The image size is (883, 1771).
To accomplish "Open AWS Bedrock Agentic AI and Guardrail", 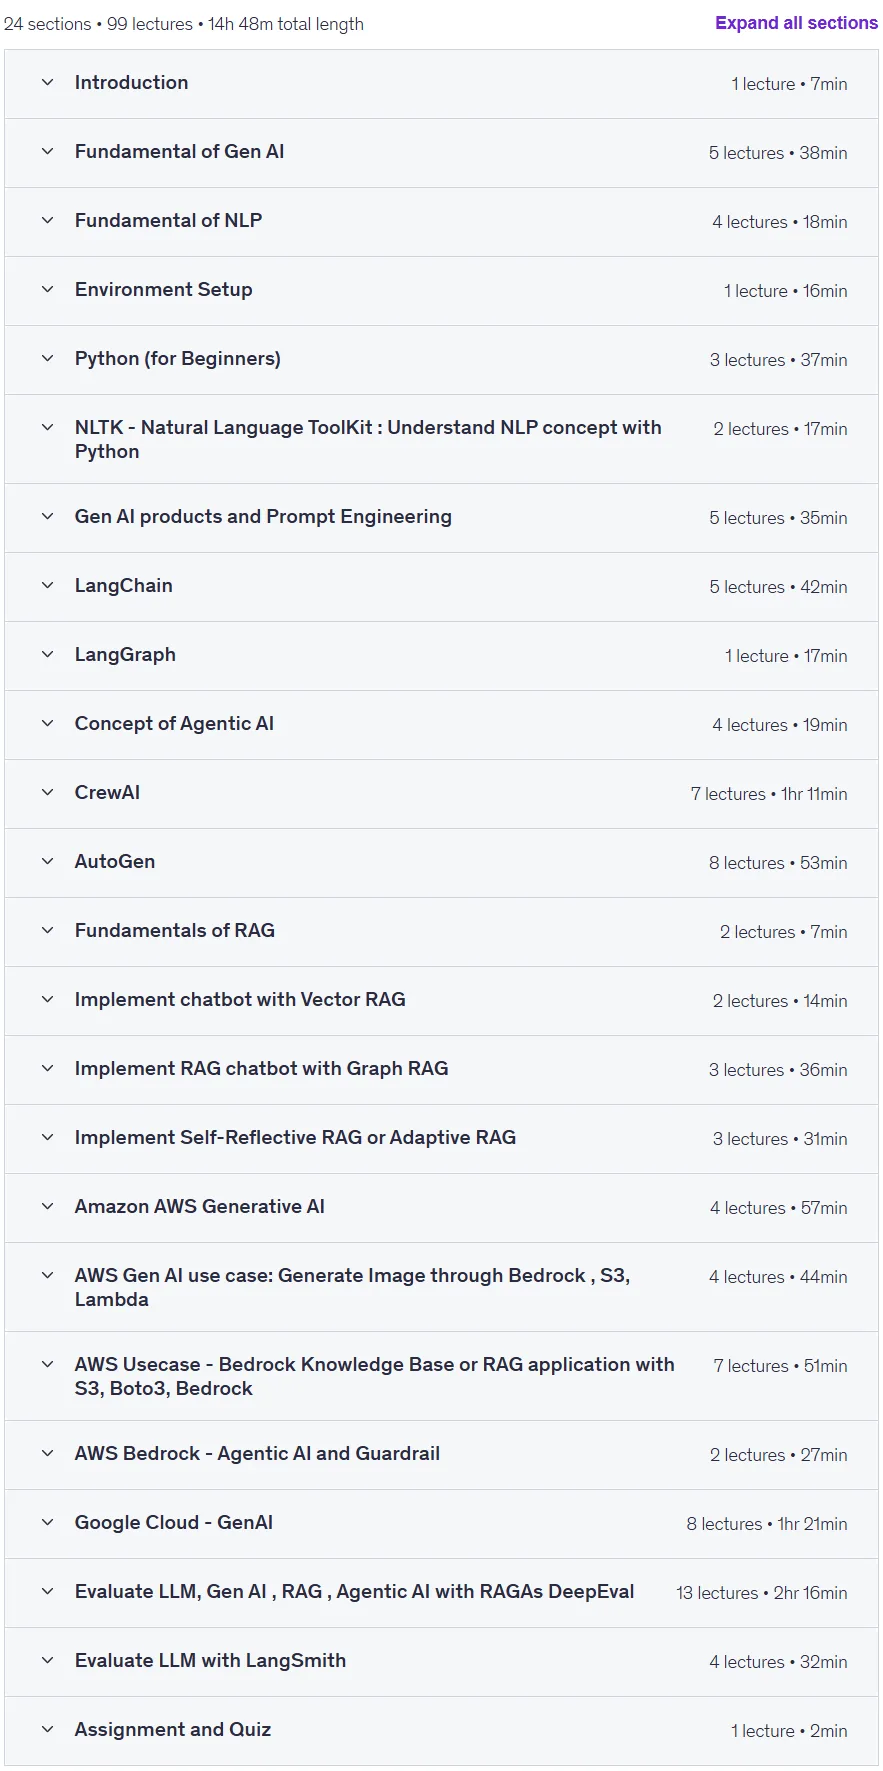I will (441, 1455).
